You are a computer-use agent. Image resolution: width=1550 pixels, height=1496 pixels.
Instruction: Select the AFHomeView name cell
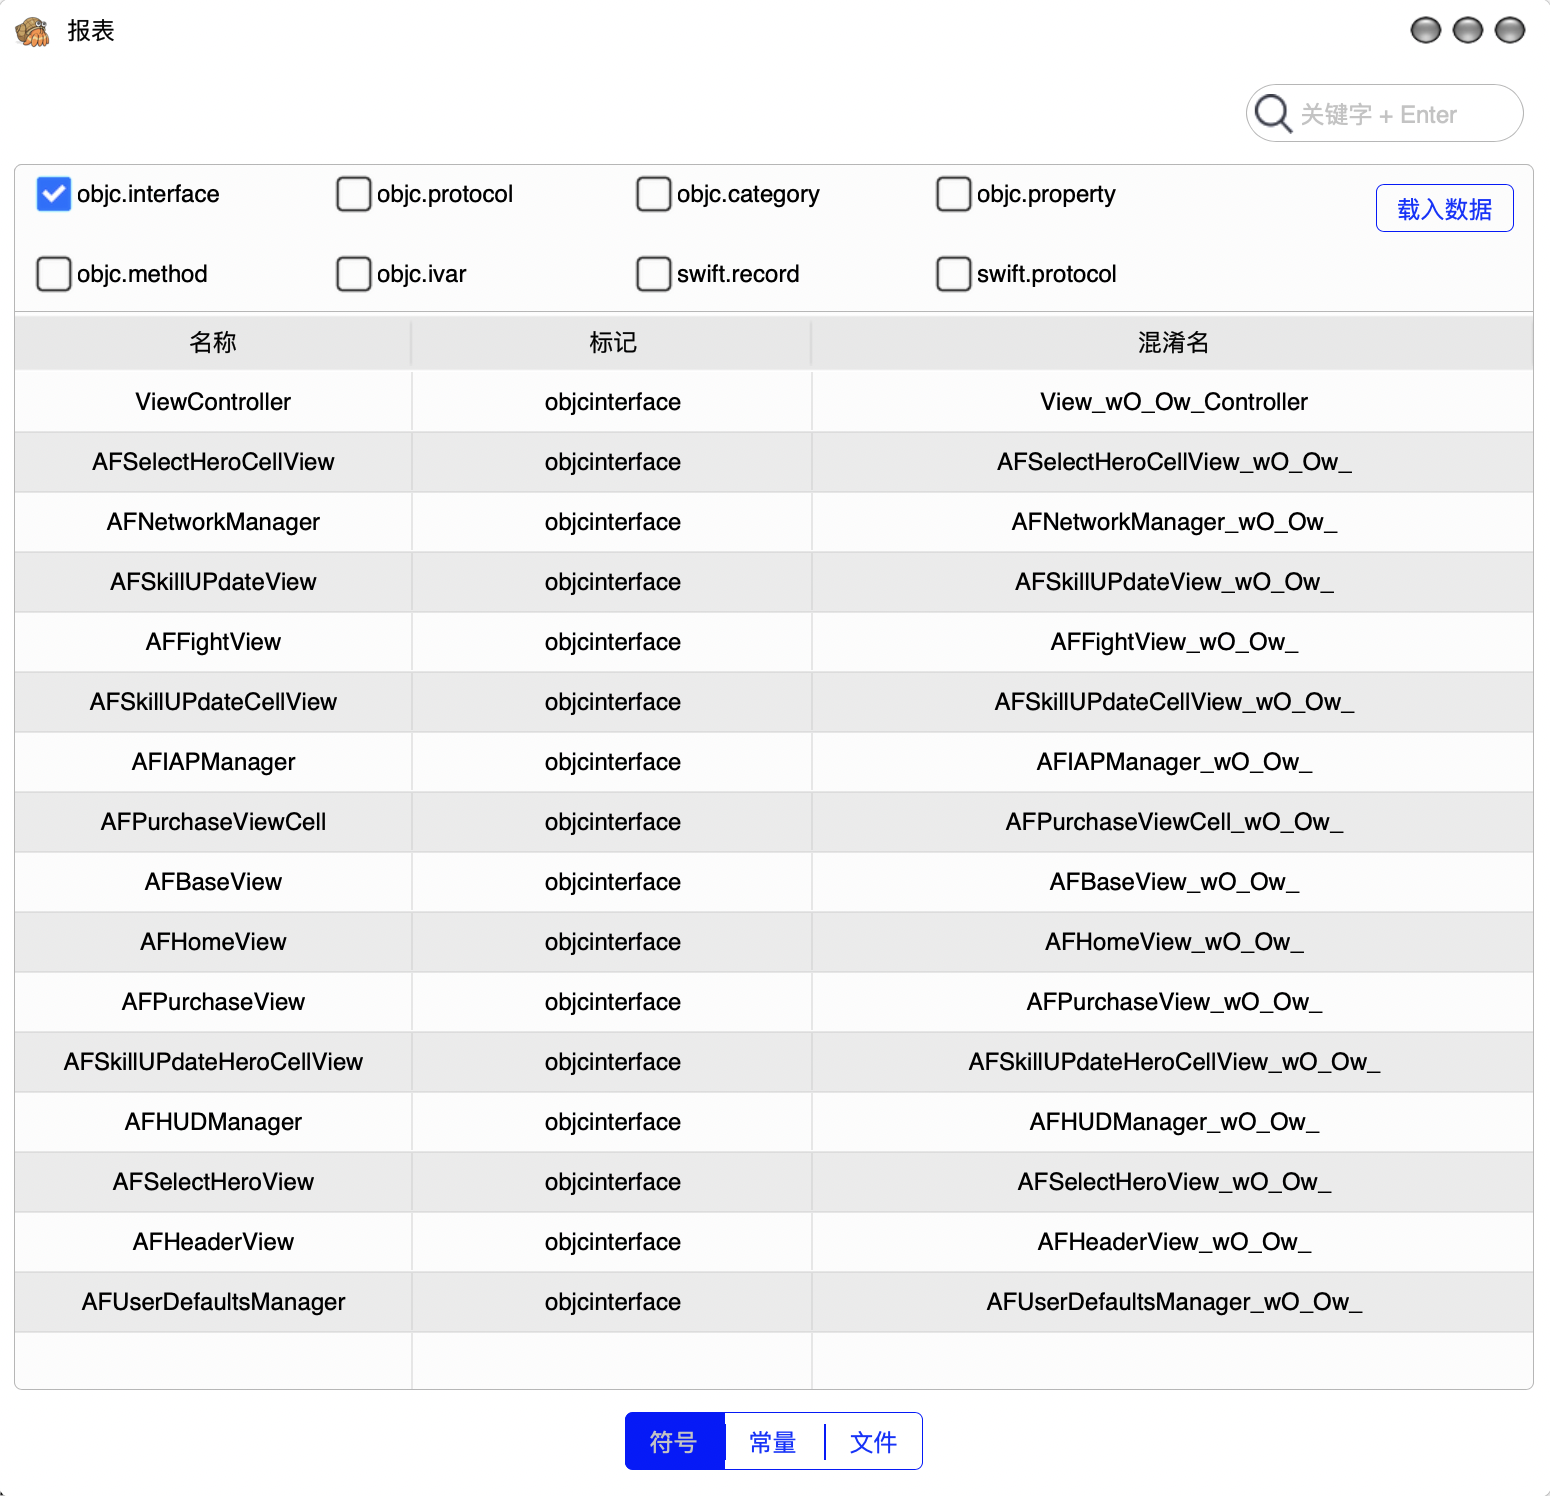coord(213,942)
